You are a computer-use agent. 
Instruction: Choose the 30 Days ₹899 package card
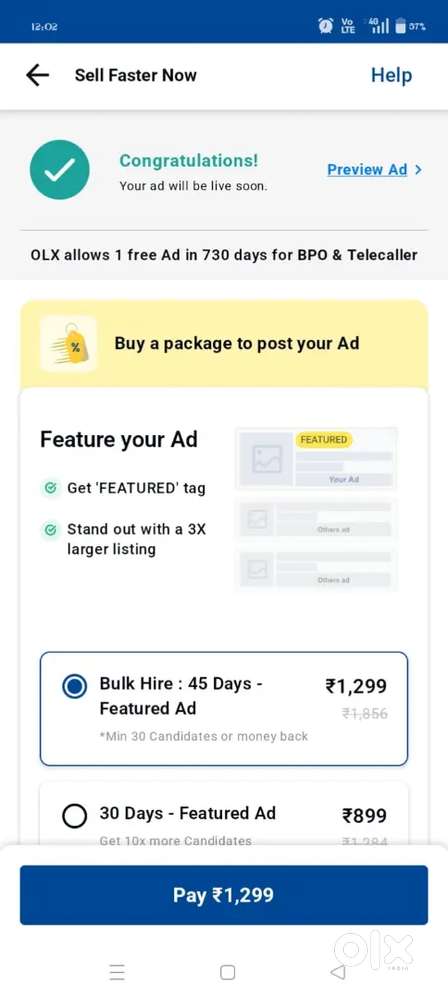224,814
